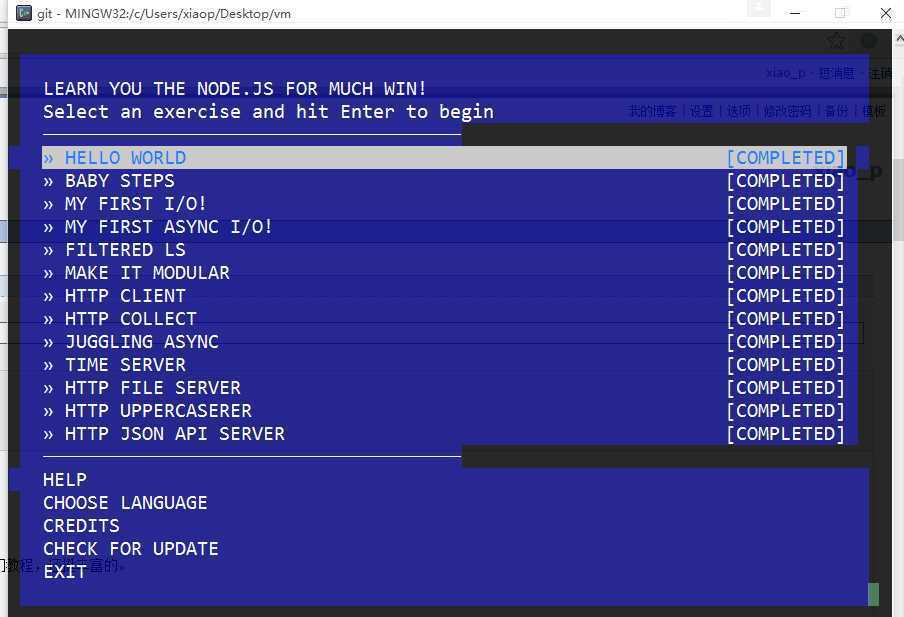Viewport: 904px width, 617px height.
Task: Click COMPLETED status of BABY STEPS row
Action: (x=785, y=180)
